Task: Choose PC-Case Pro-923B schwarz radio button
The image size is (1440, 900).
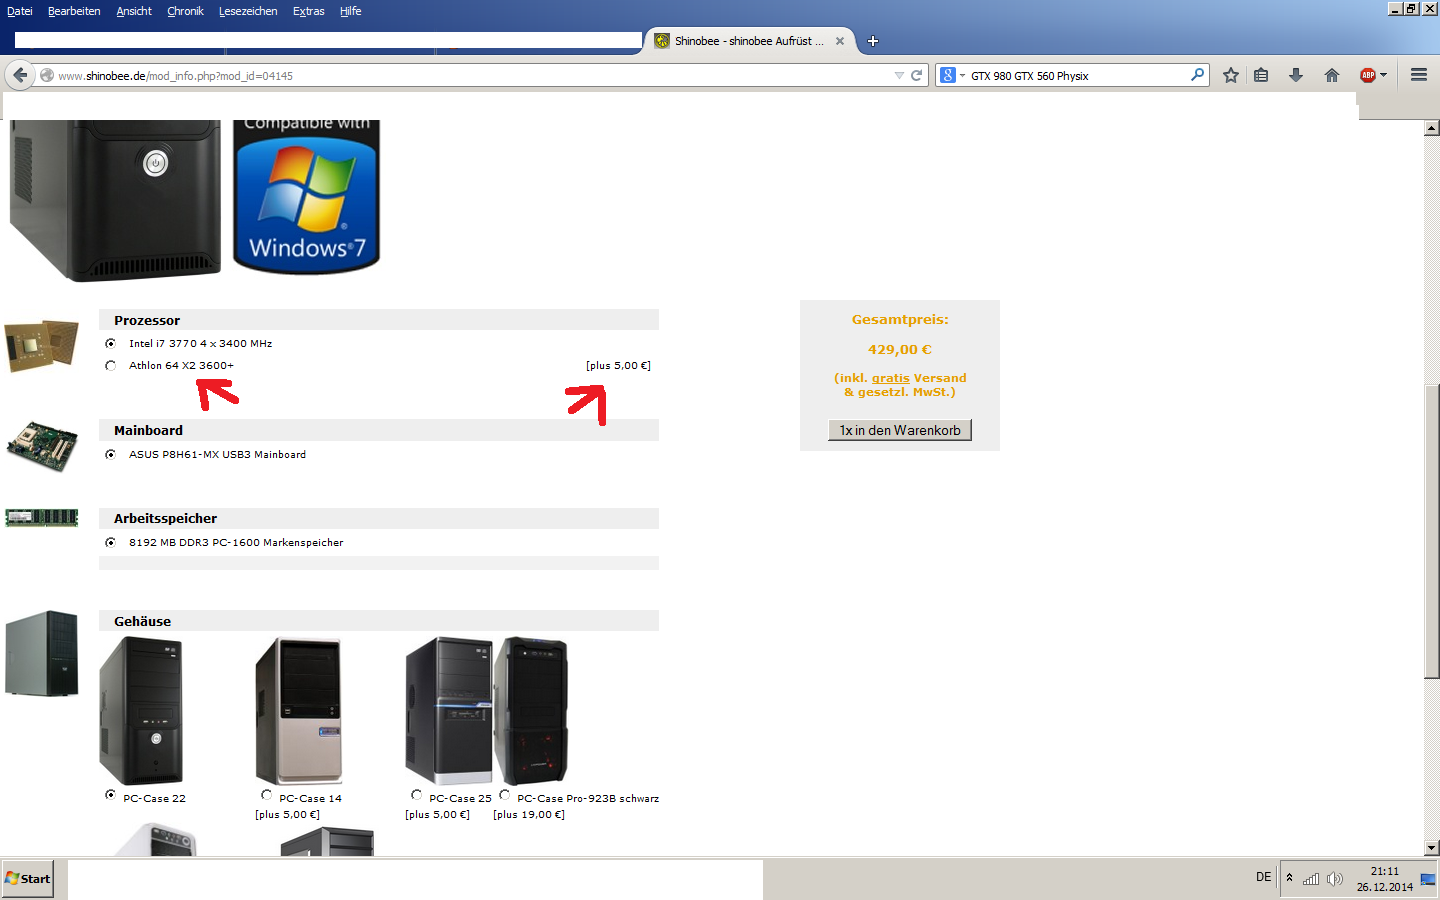Action: (x=504, y=795)
